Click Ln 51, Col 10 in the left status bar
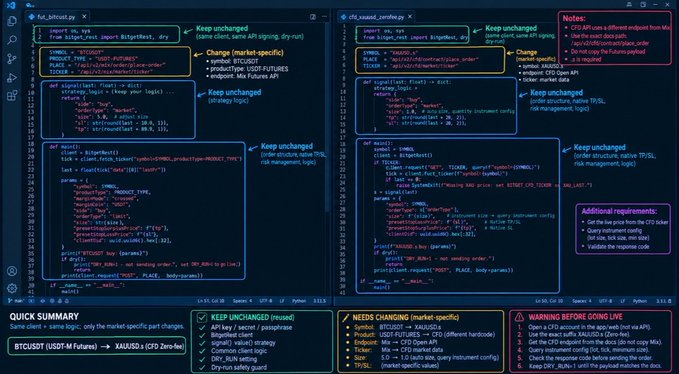This screenshot has height=374, width=679. click(x=211, y=301)
